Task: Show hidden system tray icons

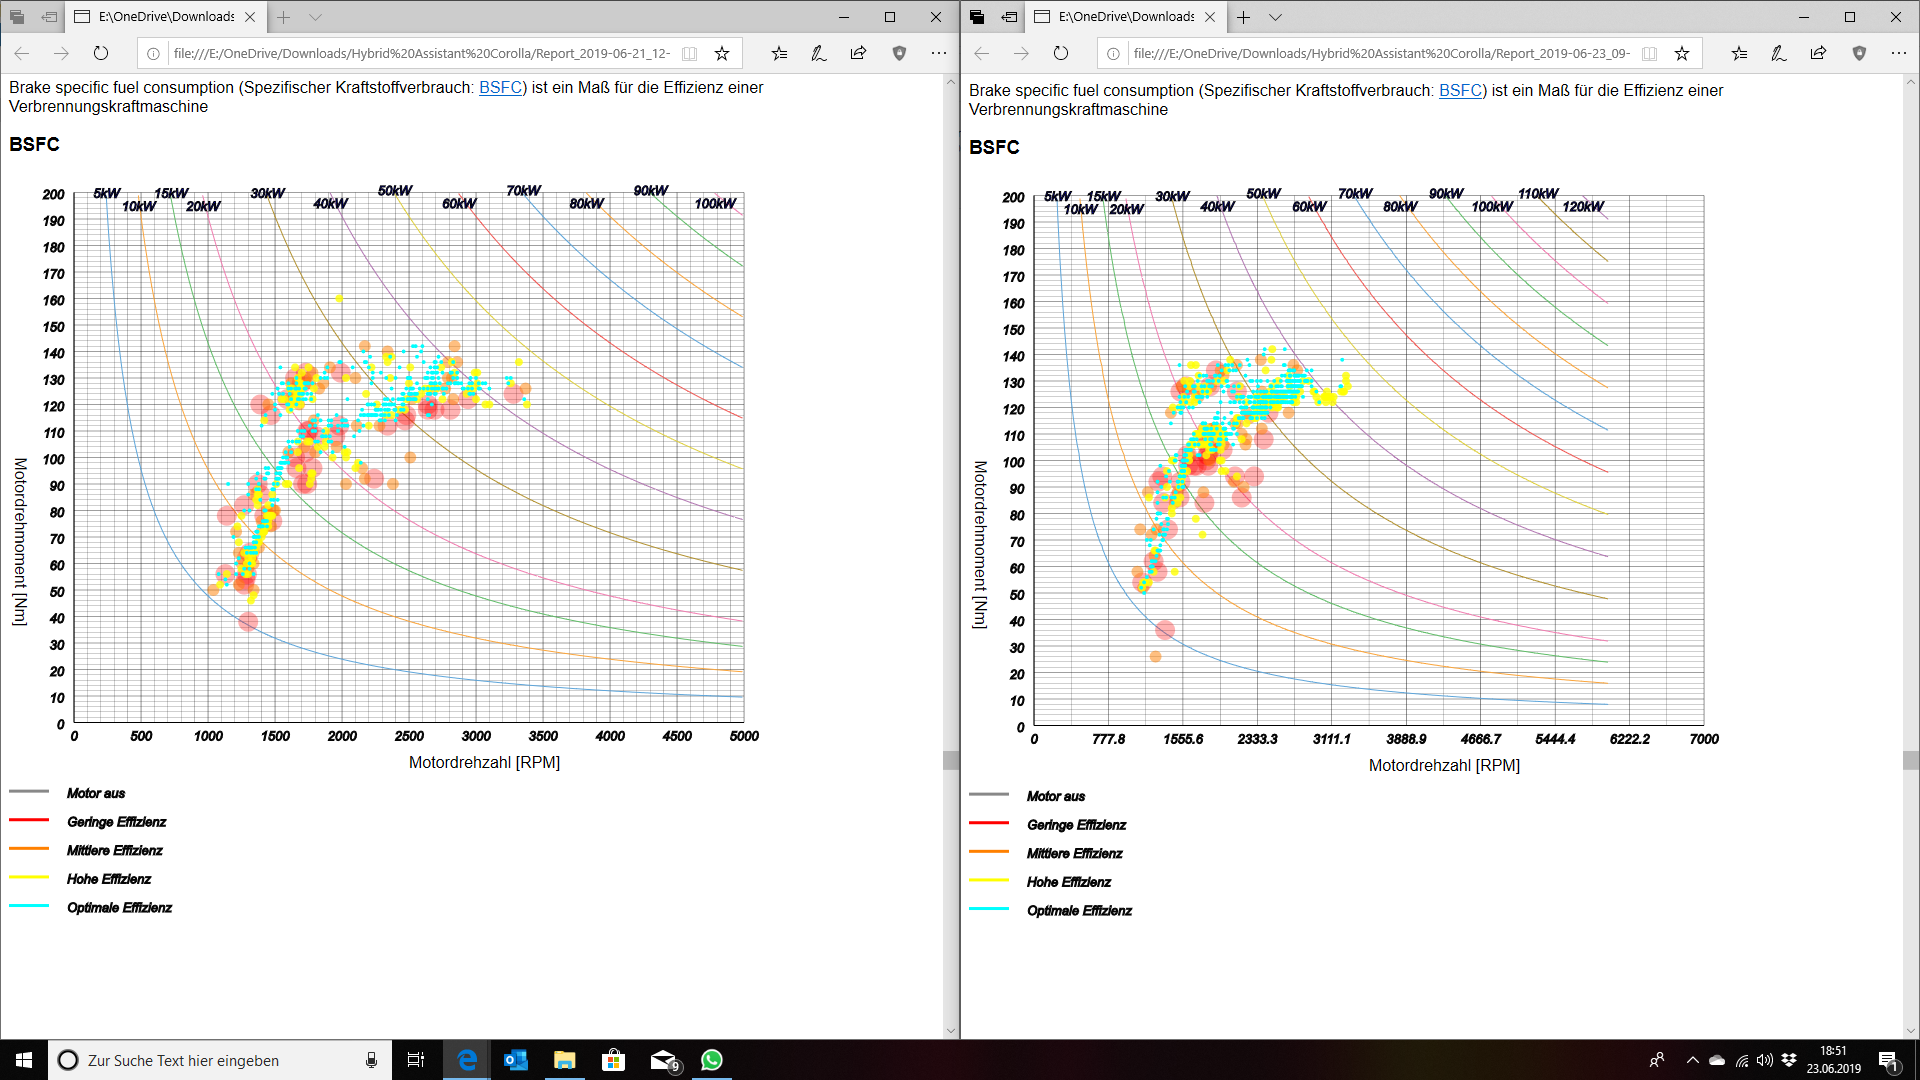Action: (1692, 1060)
